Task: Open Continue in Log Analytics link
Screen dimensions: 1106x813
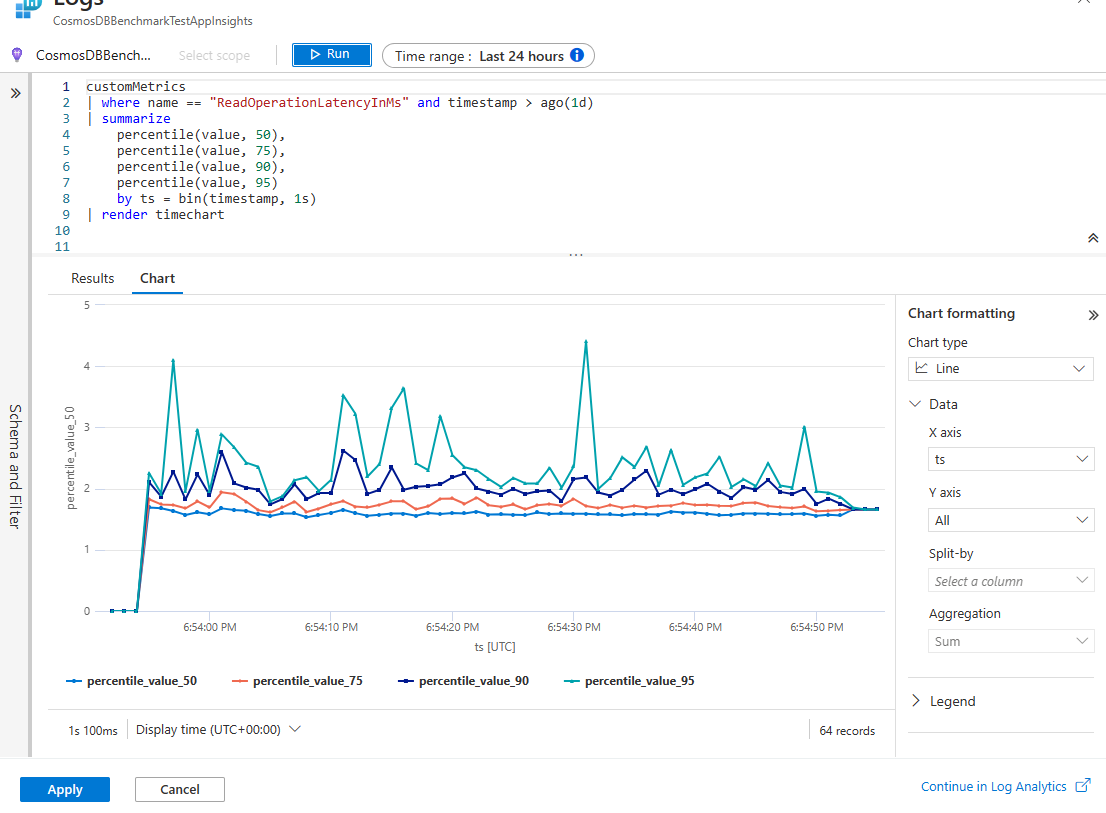Action: click(993, 786)
